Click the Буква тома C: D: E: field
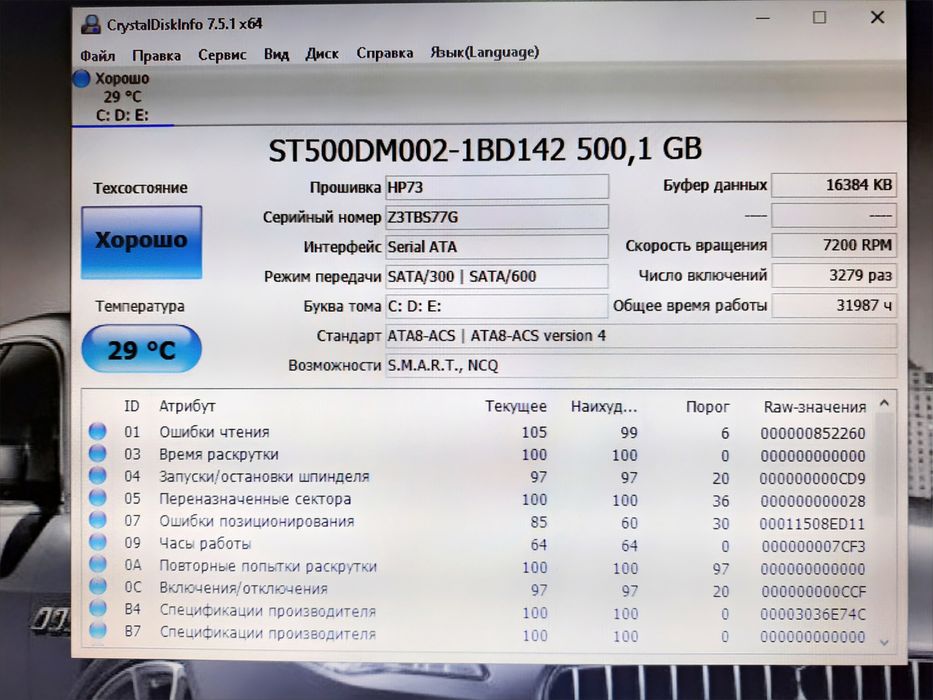This screenshot has width=933, height=700. [497, 306]
